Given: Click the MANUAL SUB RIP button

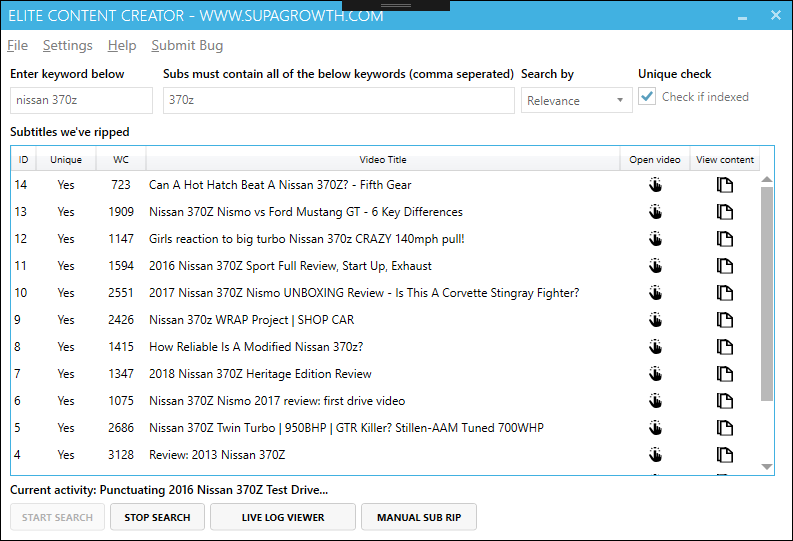Looking at the screenshot, I should pos(419,517).
